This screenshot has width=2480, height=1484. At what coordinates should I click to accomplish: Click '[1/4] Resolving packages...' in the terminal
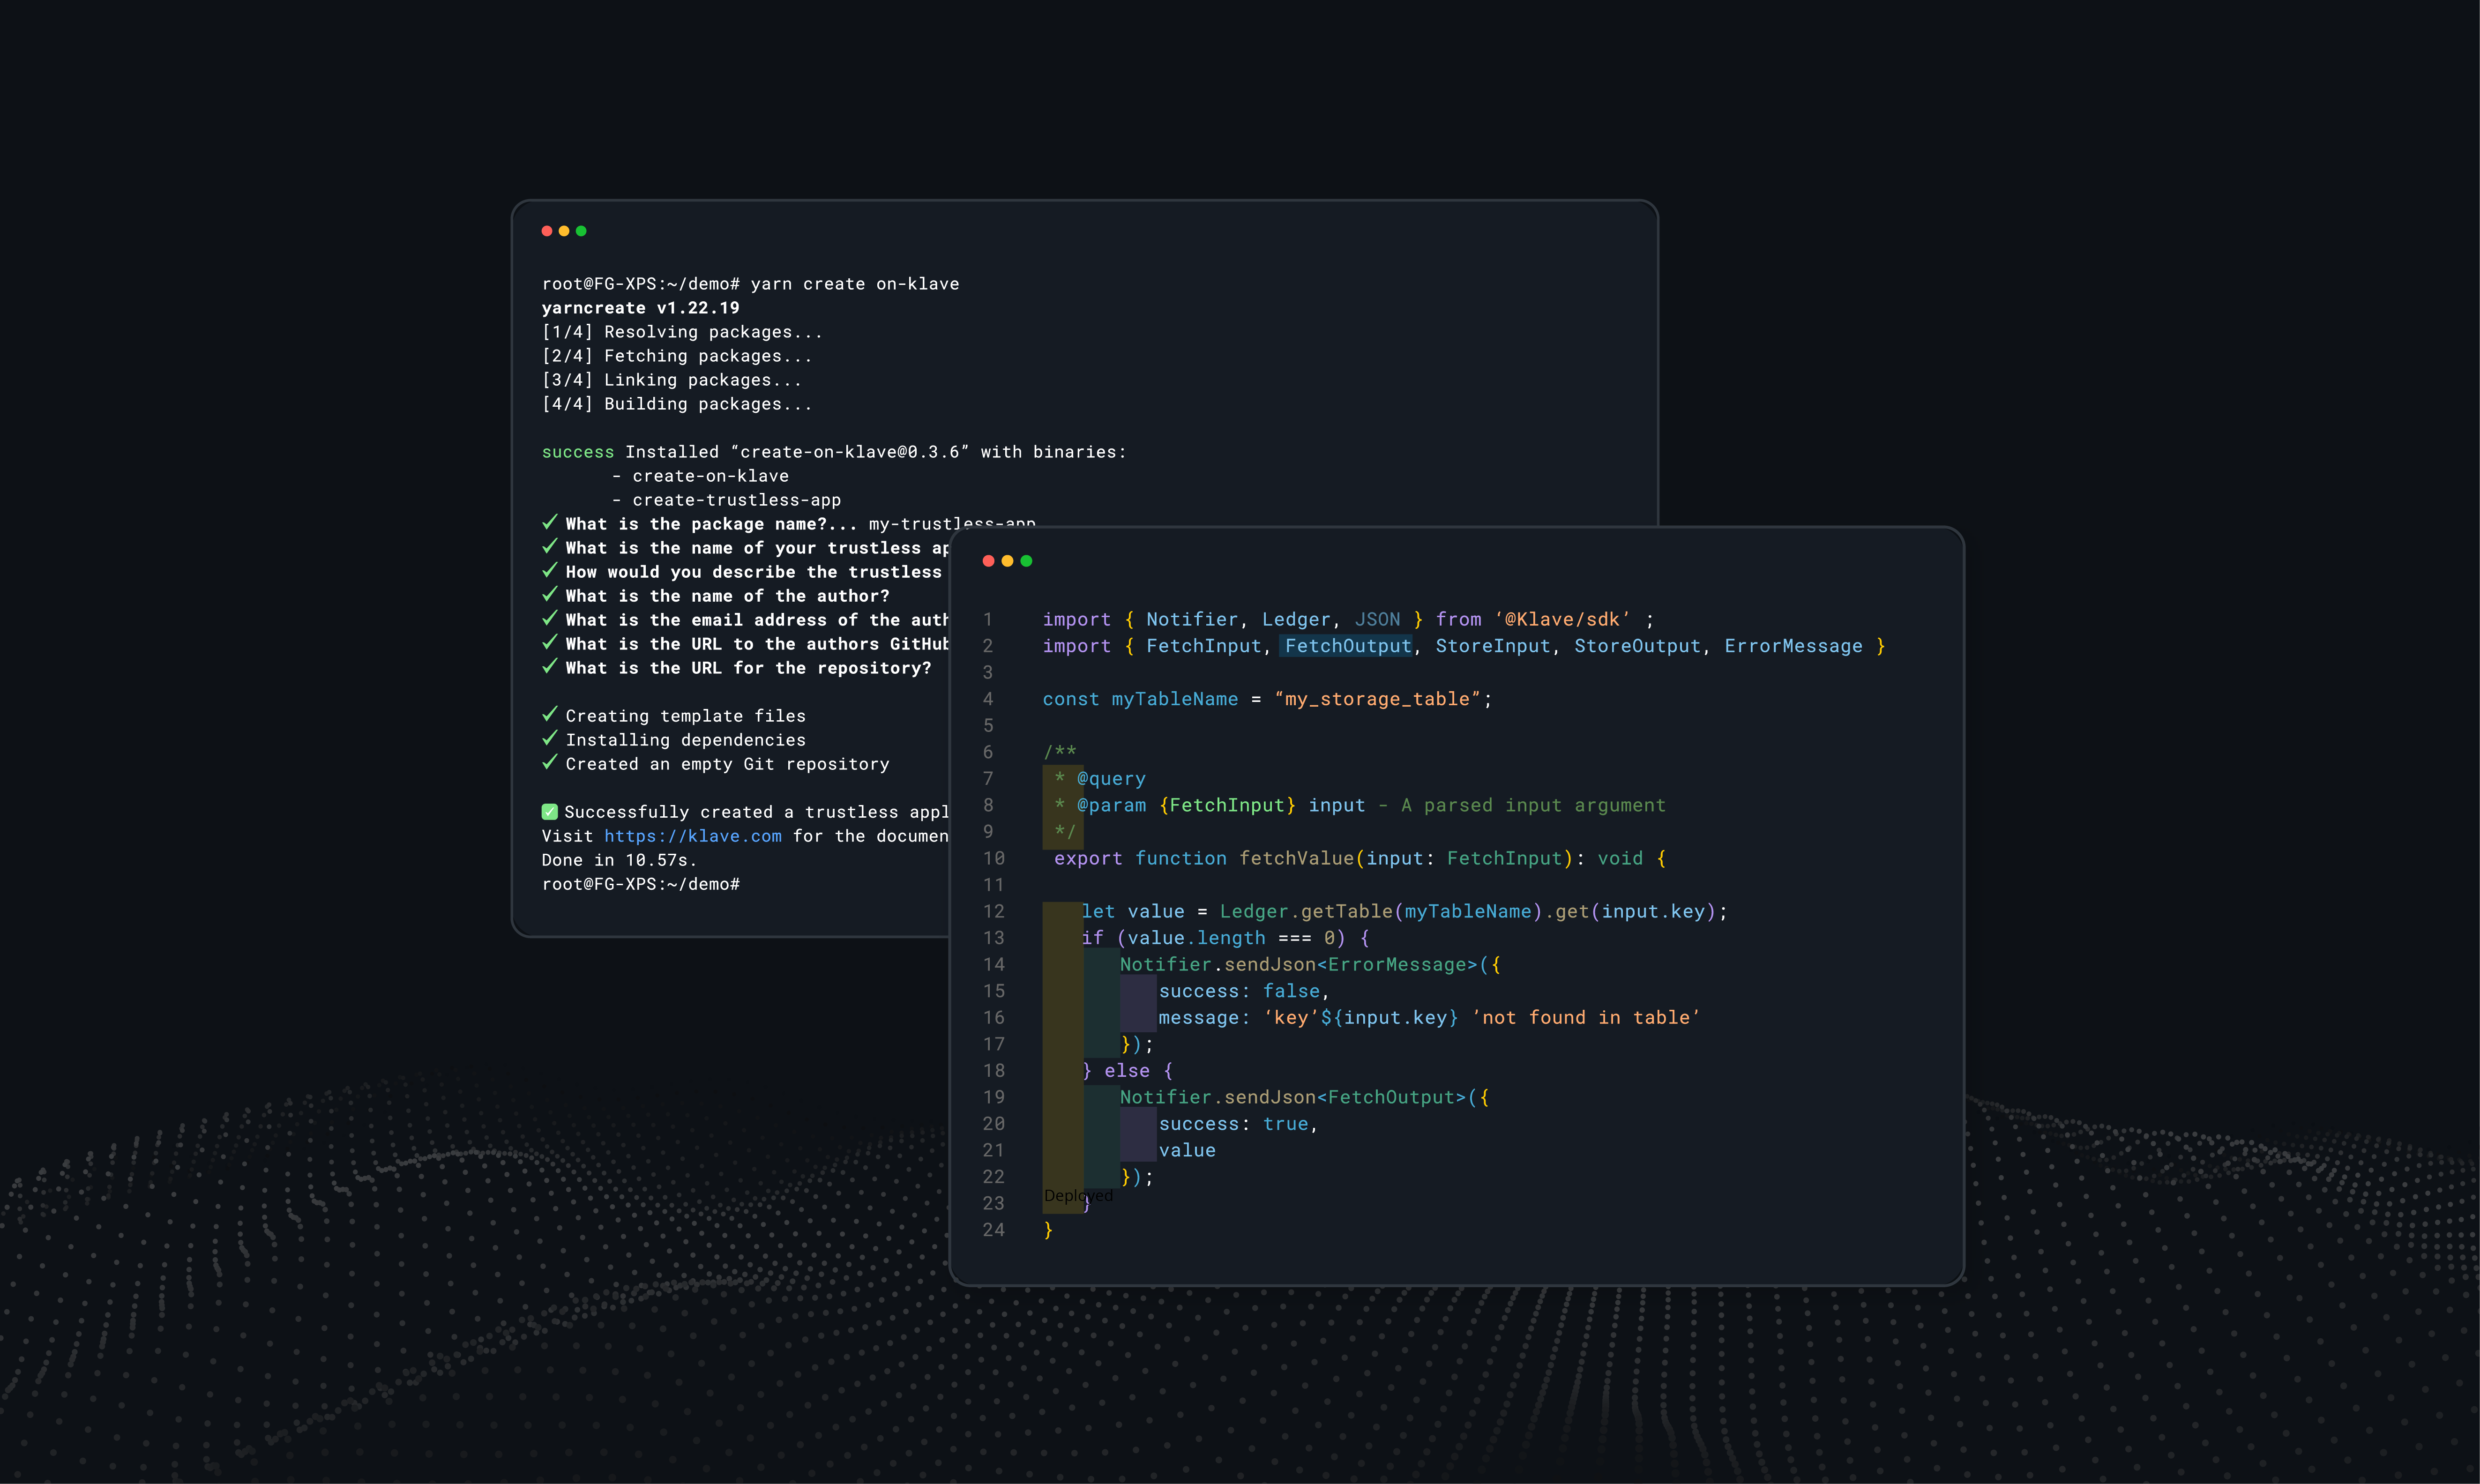(x=682, y=332)
